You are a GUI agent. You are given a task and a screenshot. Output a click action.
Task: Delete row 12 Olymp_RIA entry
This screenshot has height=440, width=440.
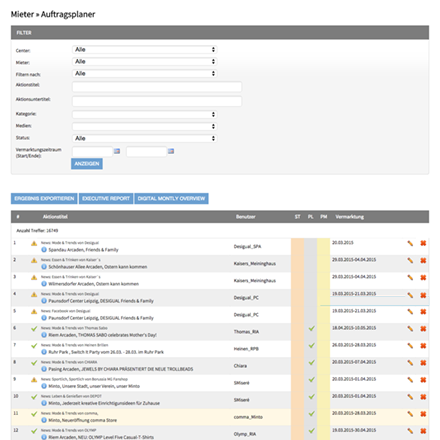423,431
